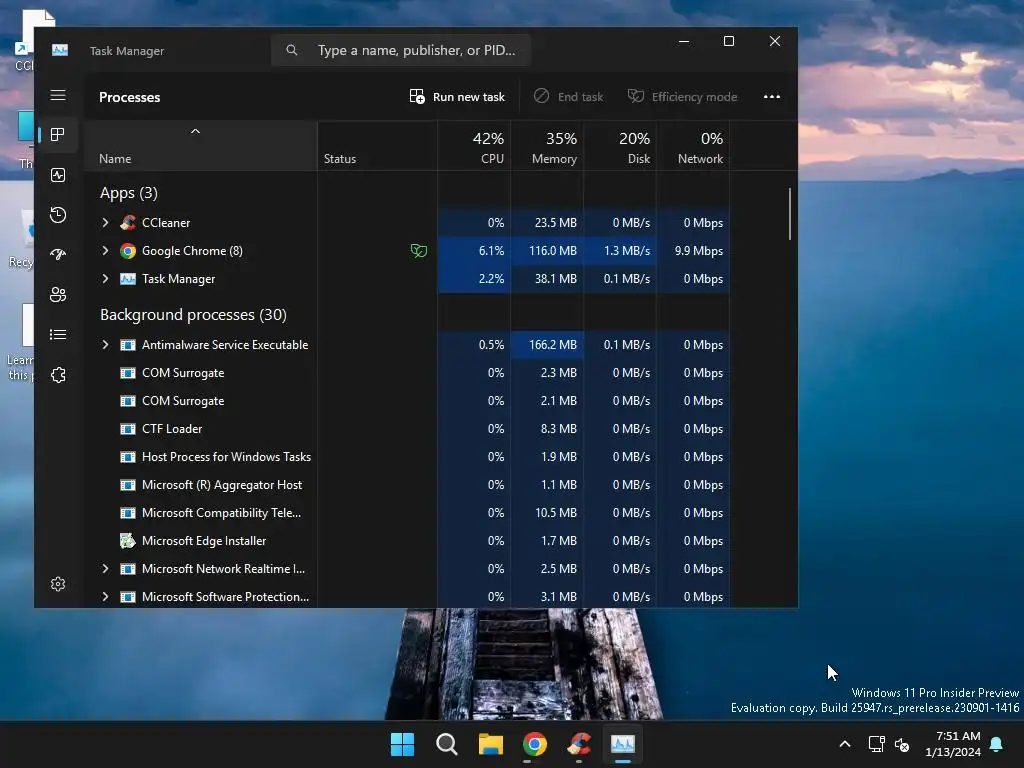
Task: Open File Explorer from taskbar
Action: point(490,744)
